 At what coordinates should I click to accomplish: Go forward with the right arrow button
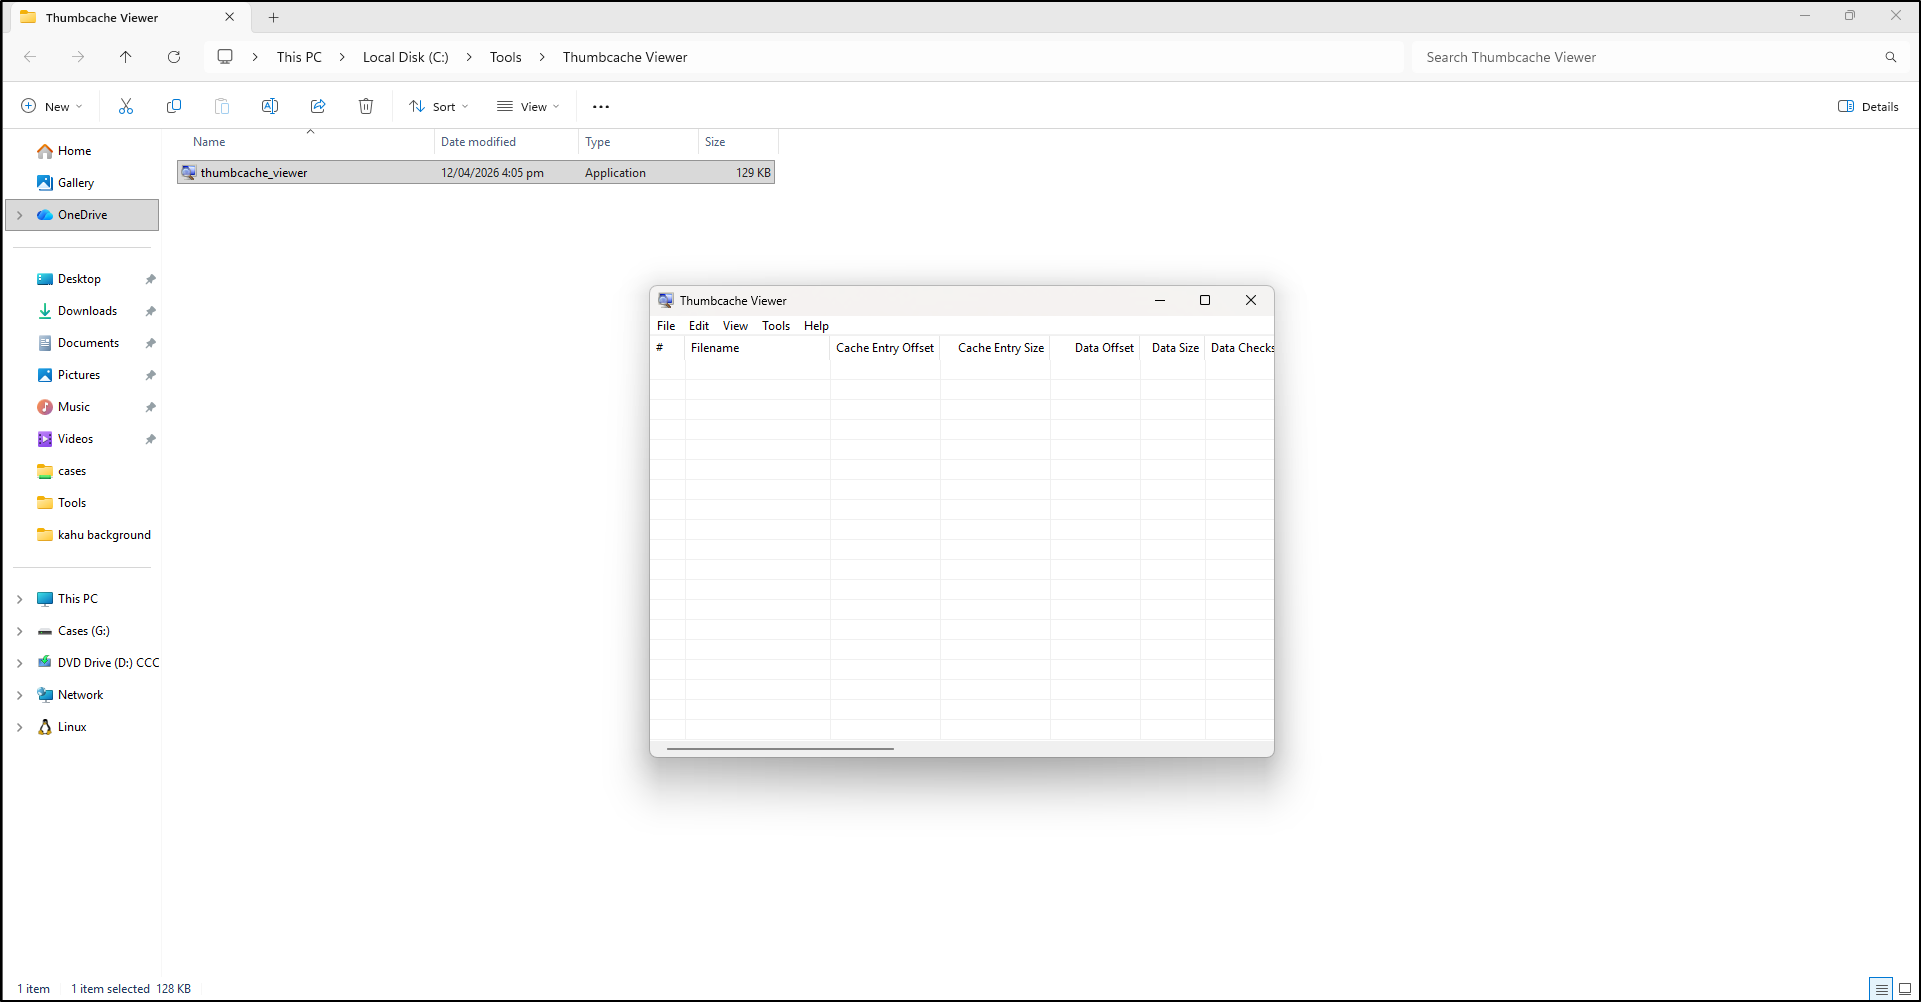coord(78,57)
